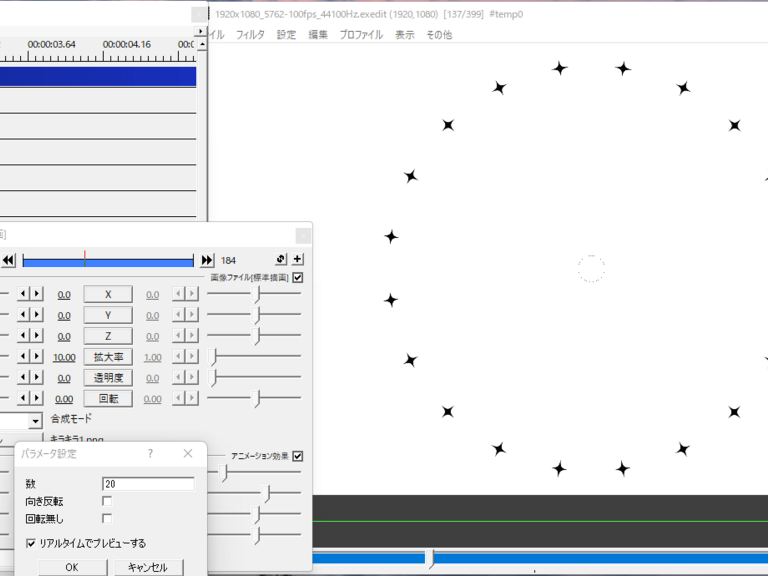Click the object position bar in settings dialog
The image size is (768, 576).
click(108, 261)
